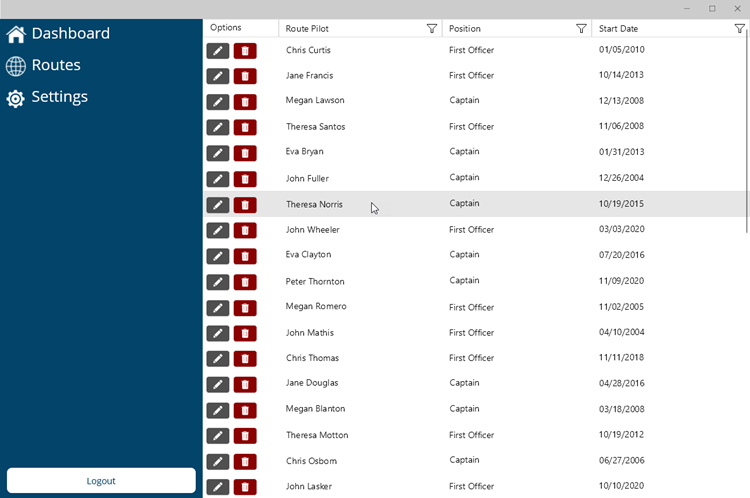This screenshot has height=498, width=750.
Task: Open the Position column filter funnel
Action: point(581,29)
